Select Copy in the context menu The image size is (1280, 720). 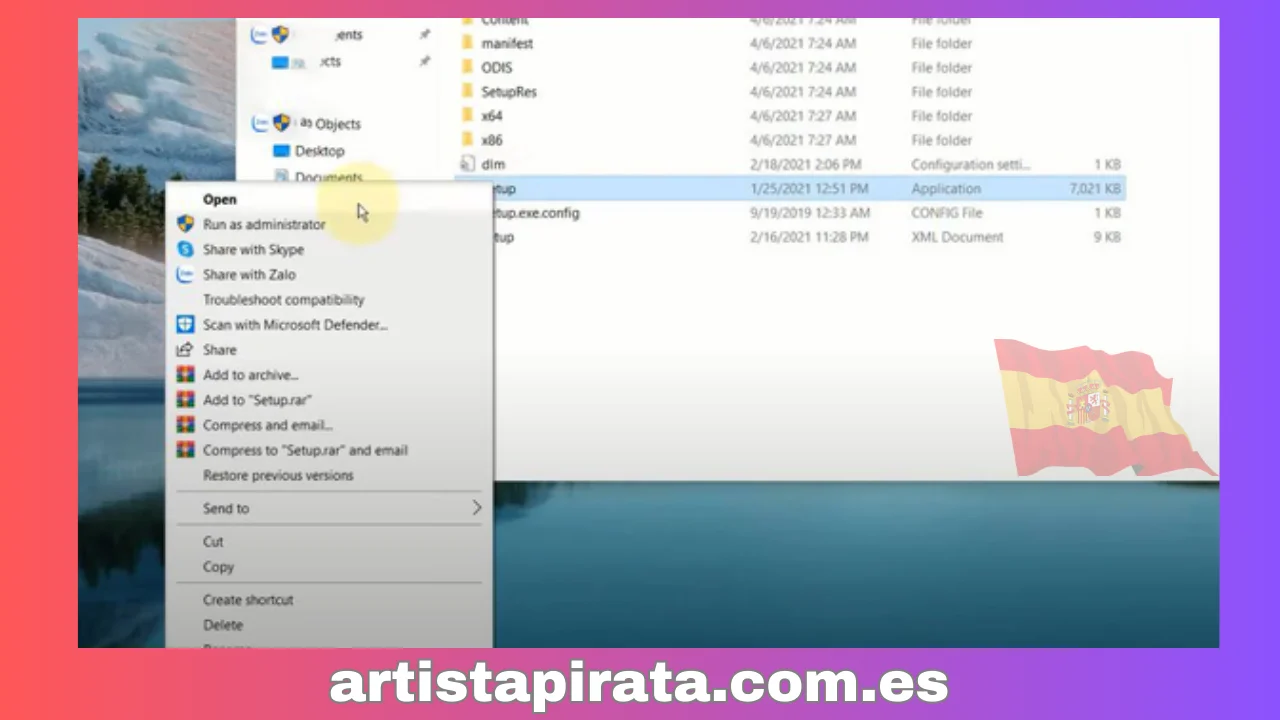218,566
